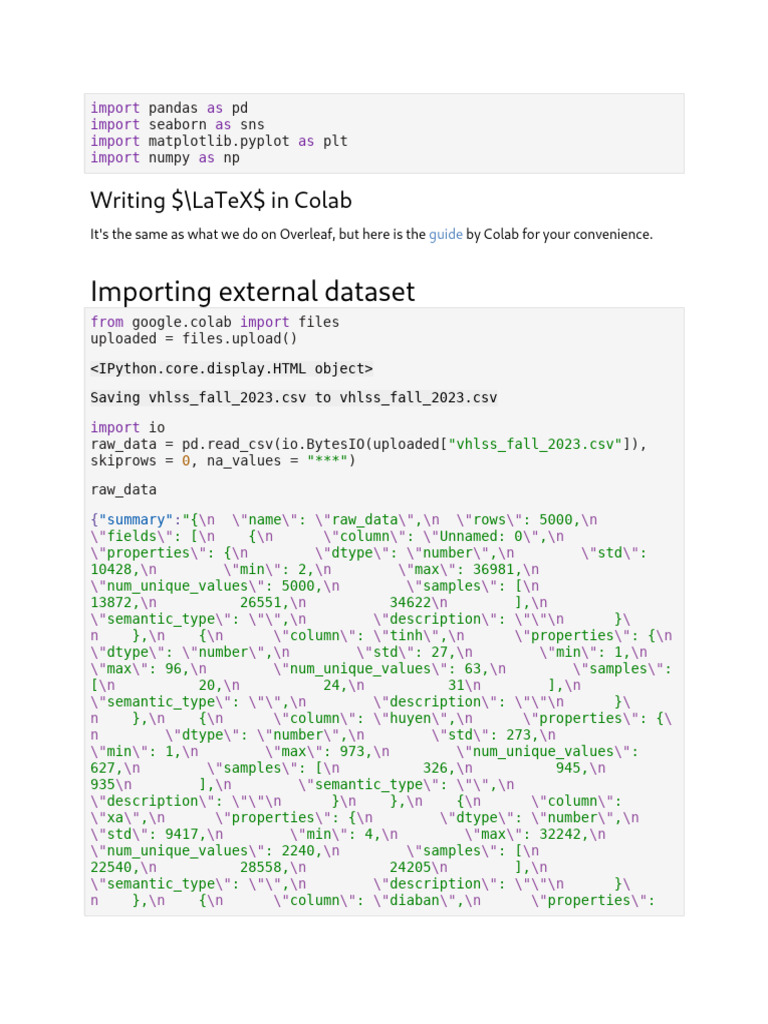Click the 'import seaborn as sns' line
The image size is (768, 1024).
click(x=177, y=125)
